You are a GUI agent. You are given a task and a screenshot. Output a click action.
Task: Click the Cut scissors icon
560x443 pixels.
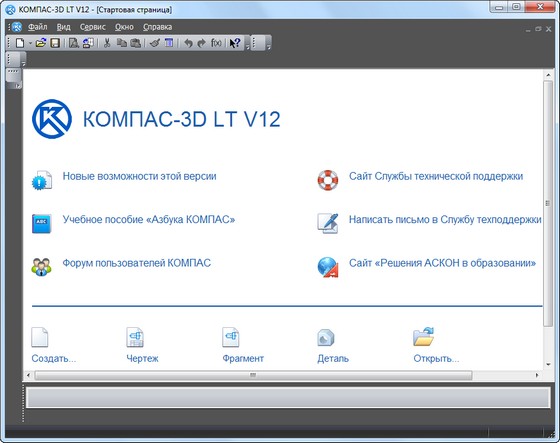106,43
